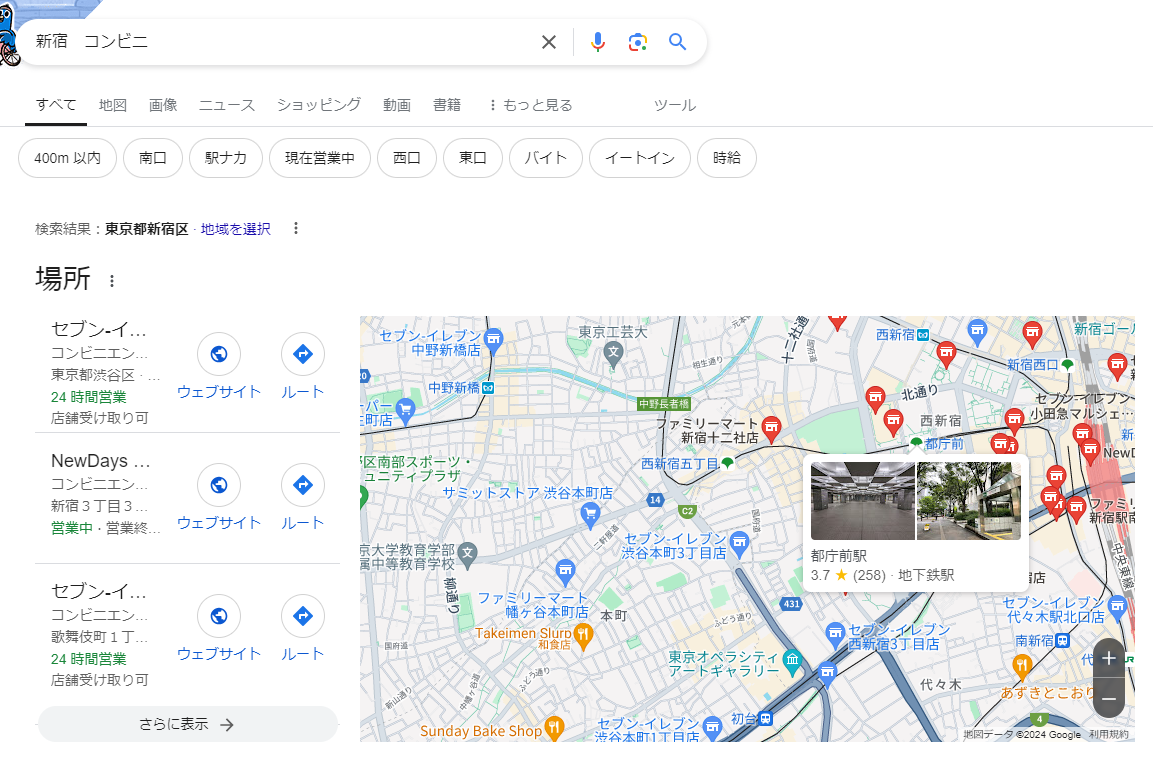Click the map pin for ファミリーマート 西新宿十二社店
Screen dimensions: 1153x757
(771, 427)
